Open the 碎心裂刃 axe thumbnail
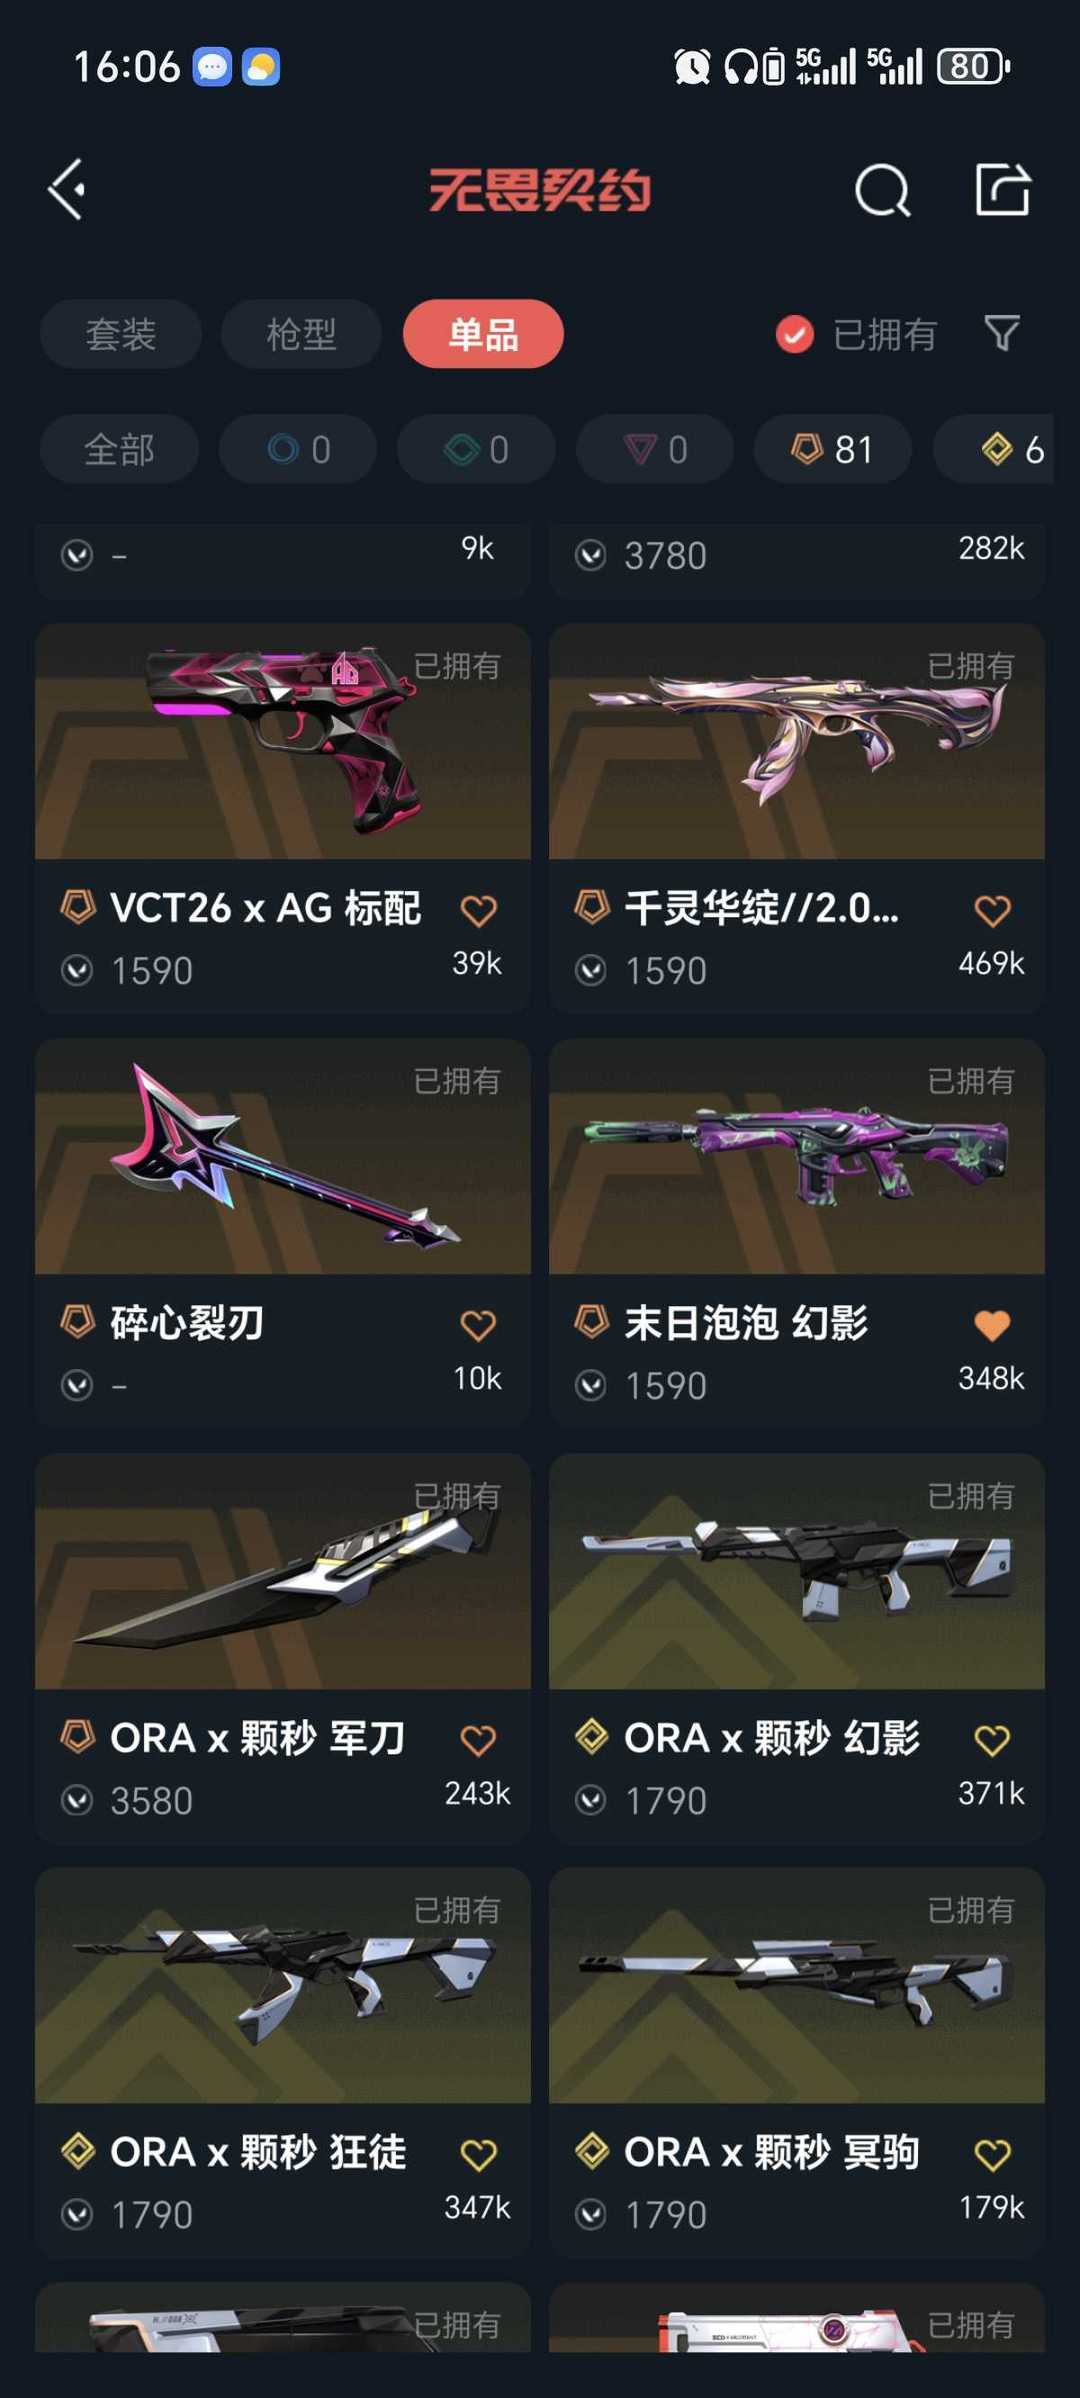Screen dimensions: 1080x2398 point(283,1156)
